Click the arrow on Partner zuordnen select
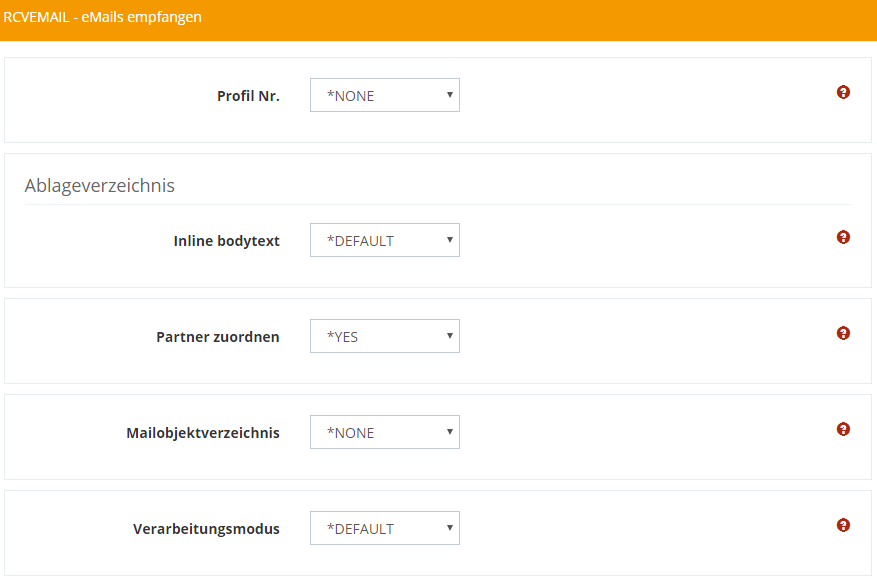Screen dimensions: 877x583 [x=450, y=336]
